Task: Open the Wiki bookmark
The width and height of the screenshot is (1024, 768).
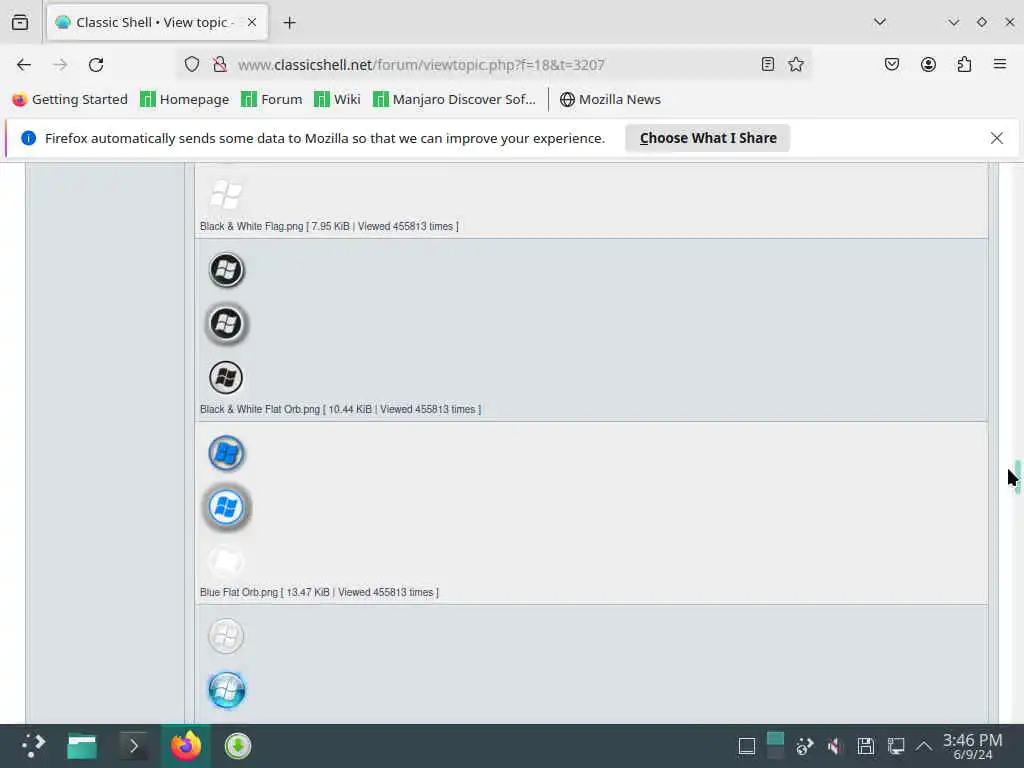Action: tap(337, 99)
